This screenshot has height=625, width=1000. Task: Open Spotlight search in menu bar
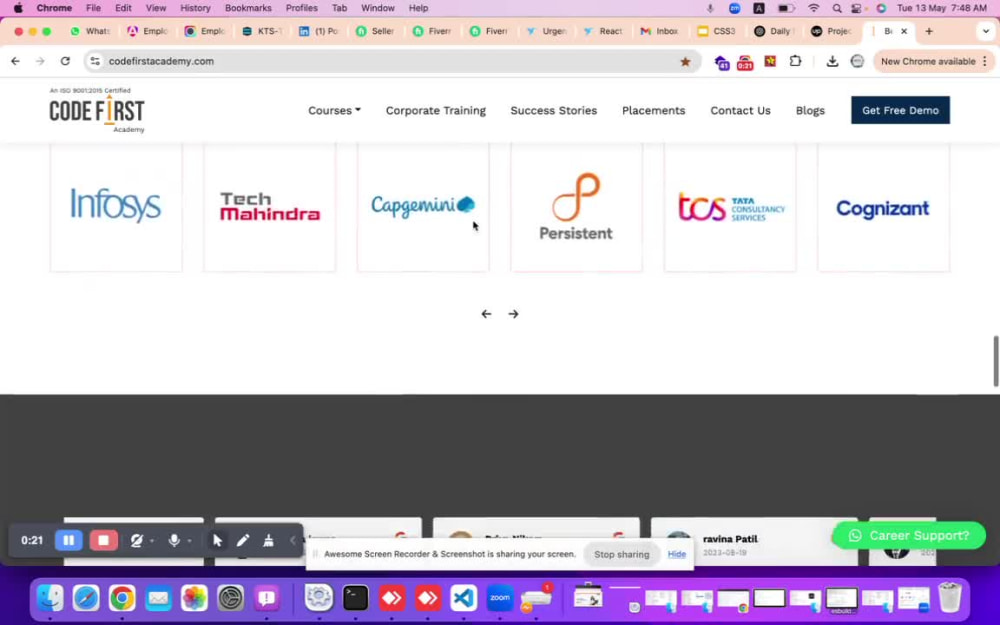tap(836, 8)
